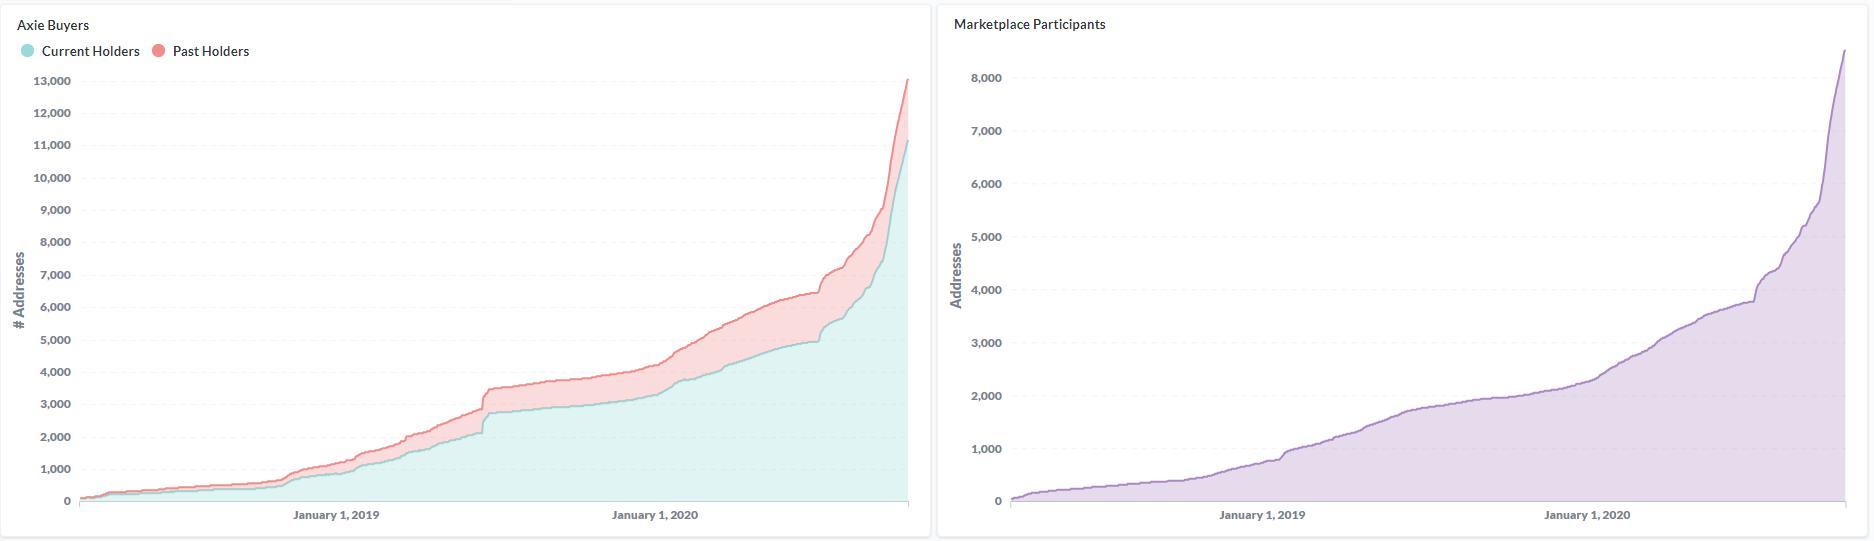Click the 13,000 y-axis tick label

(x=52, y=81)
